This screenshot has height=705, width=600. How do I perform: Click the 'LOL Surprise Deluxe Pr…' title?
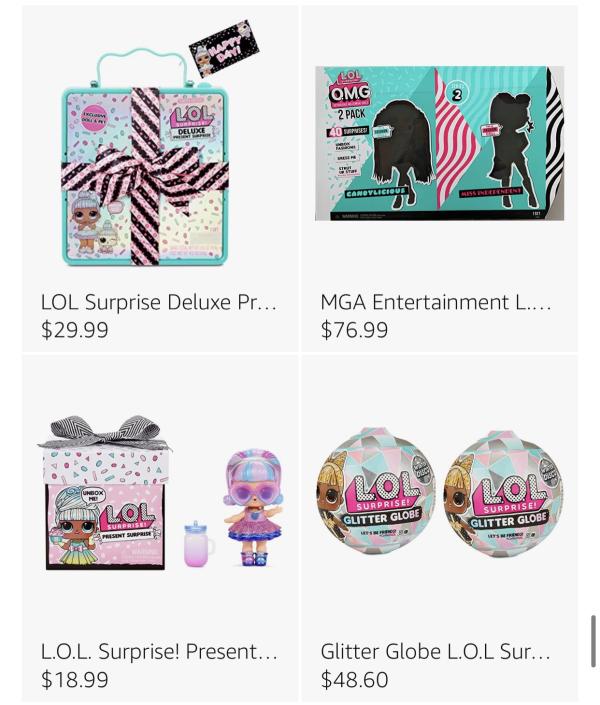pyautogui.click(x=159, y=302)
